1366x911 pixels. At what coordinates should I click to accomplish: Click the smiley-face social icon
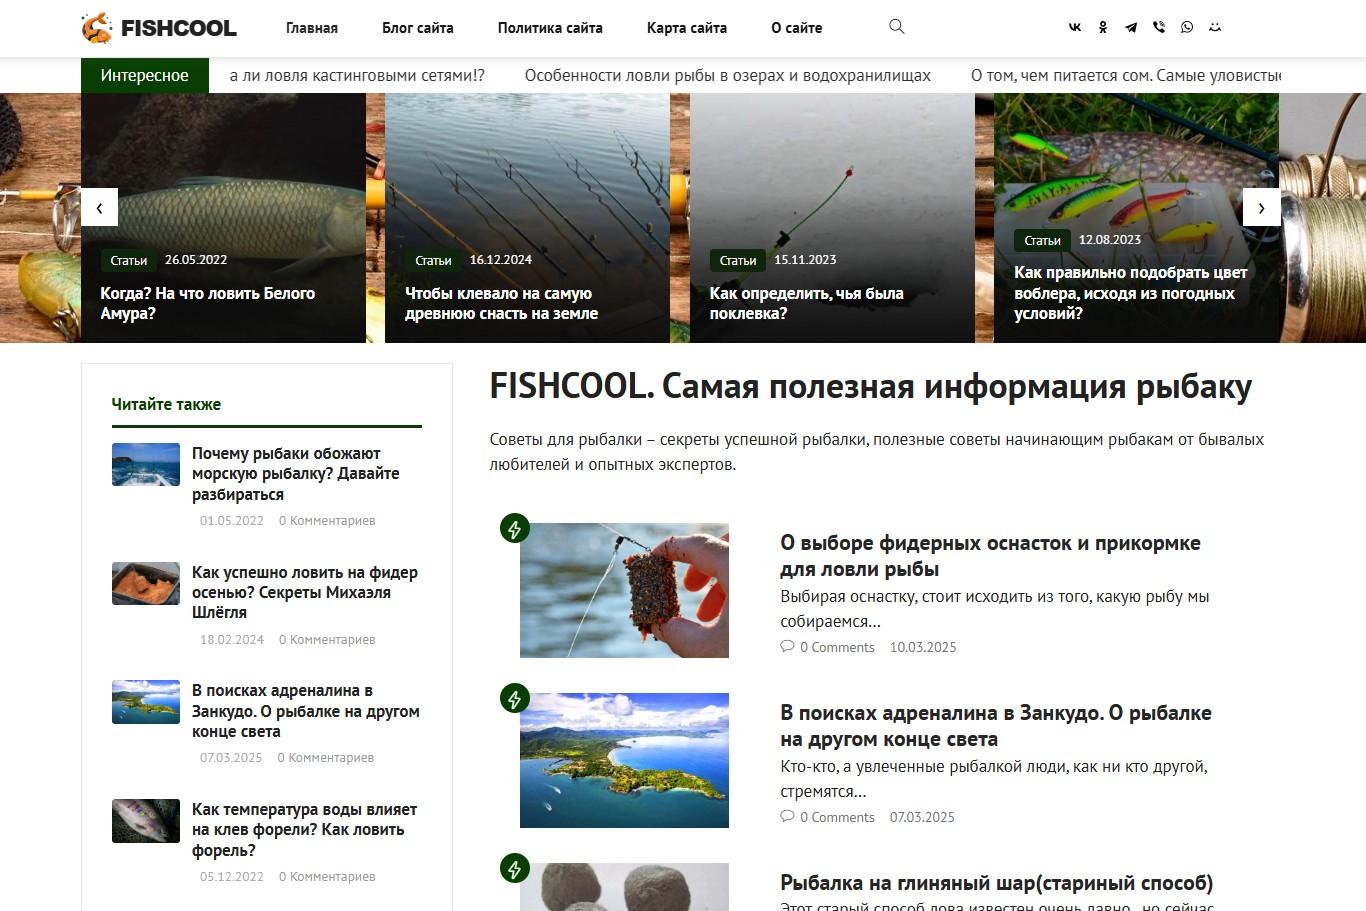(x=1215, y=28)
